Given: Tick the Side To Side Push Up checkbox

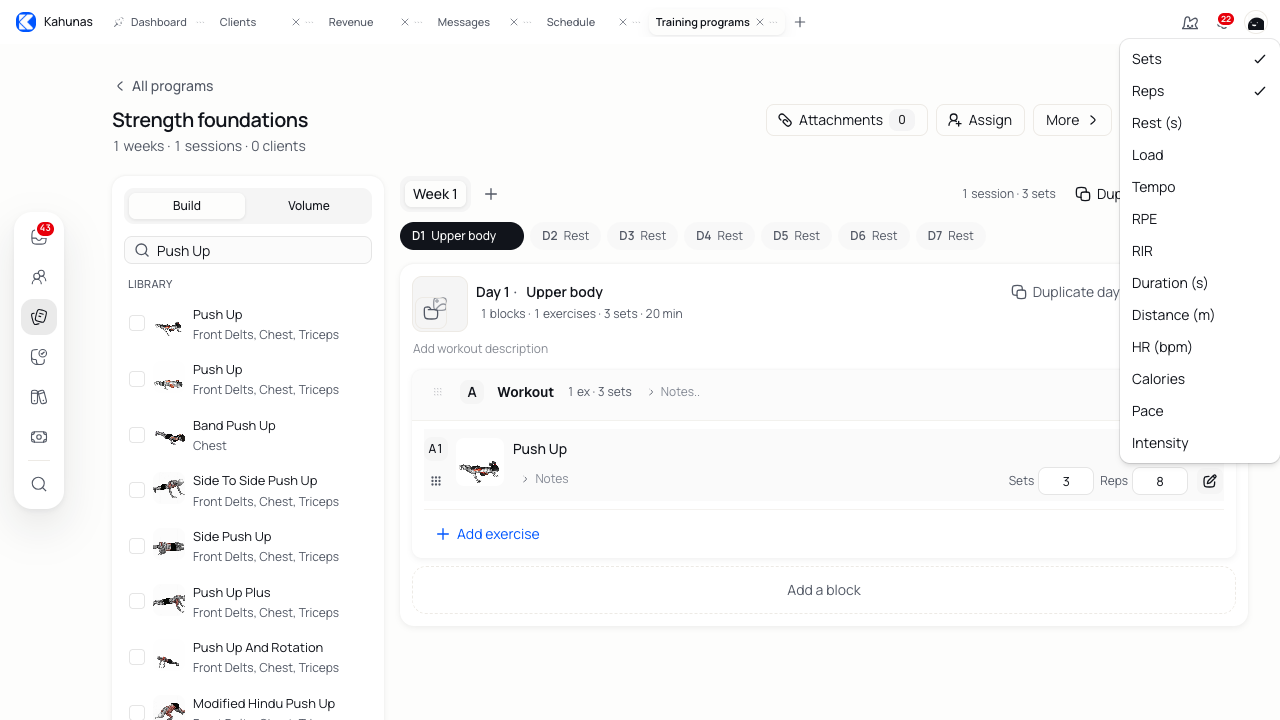Looking at the screenshot, I should pyautogui.click(x=137, y=490).
